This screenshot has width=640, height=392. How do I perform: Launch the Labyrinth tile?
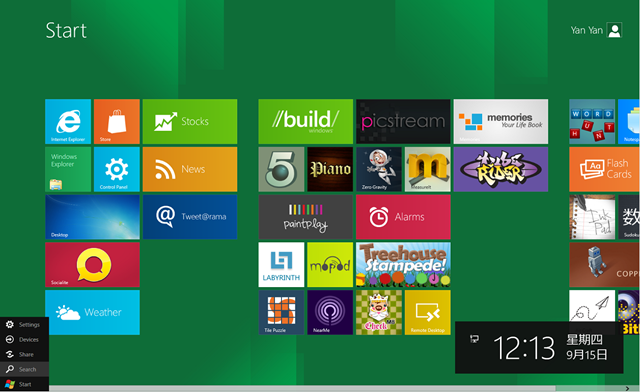tap(281, 265)
